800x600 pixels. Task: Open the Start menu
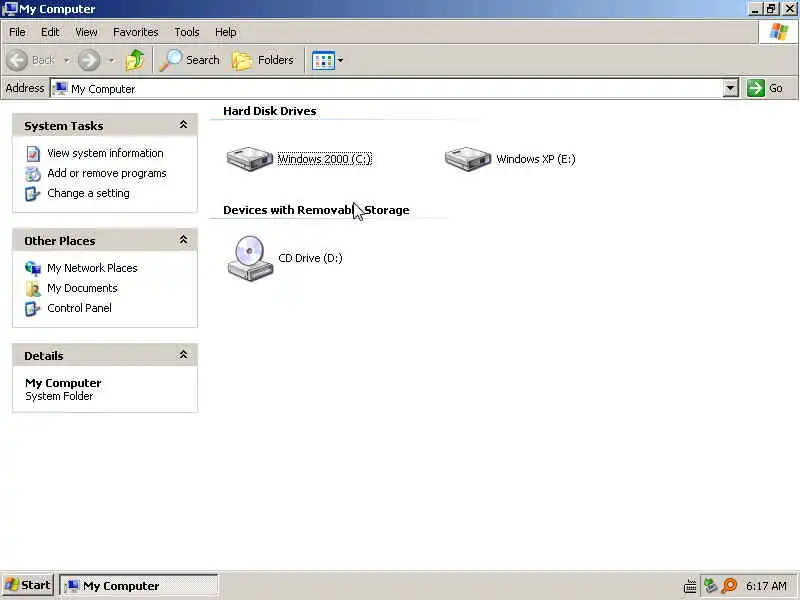point(28,585)
